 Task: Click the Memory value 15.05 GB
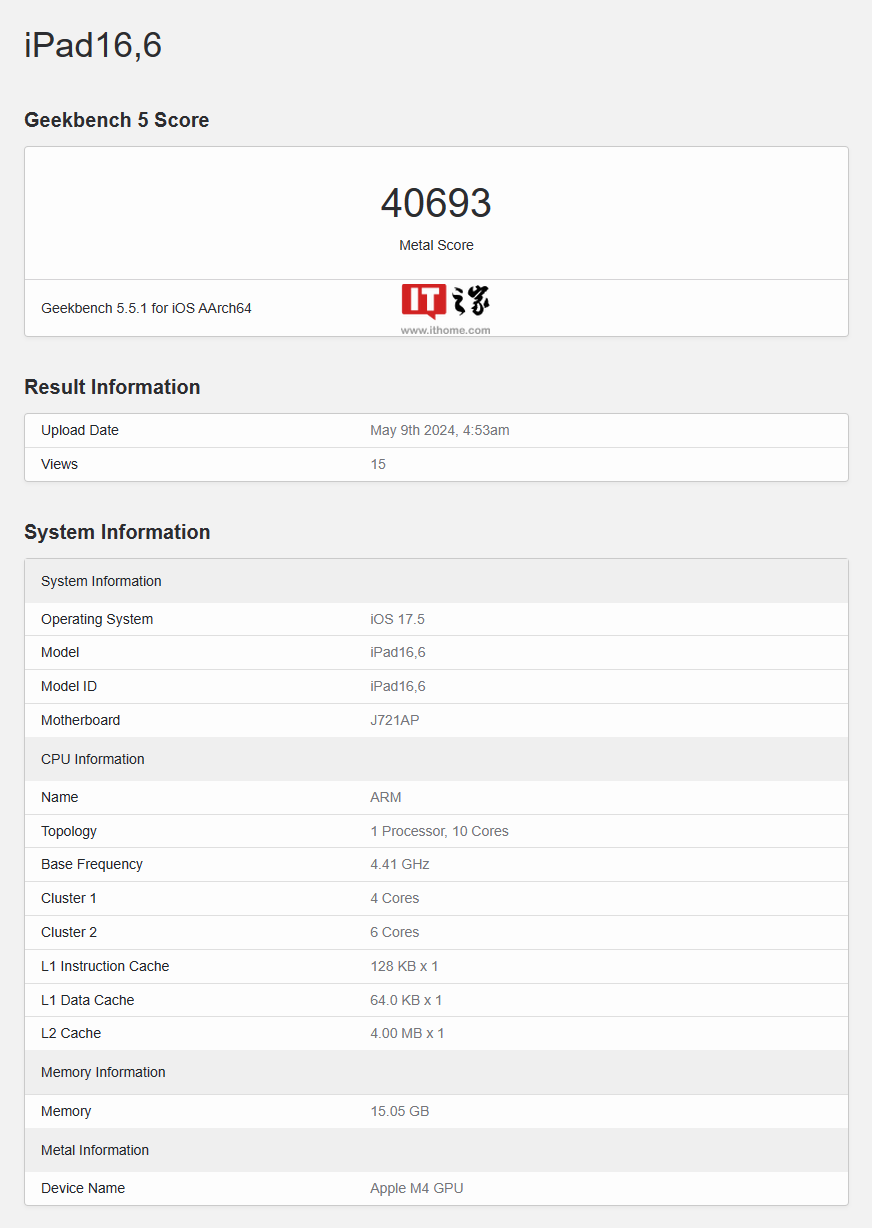coord(400,1111)
